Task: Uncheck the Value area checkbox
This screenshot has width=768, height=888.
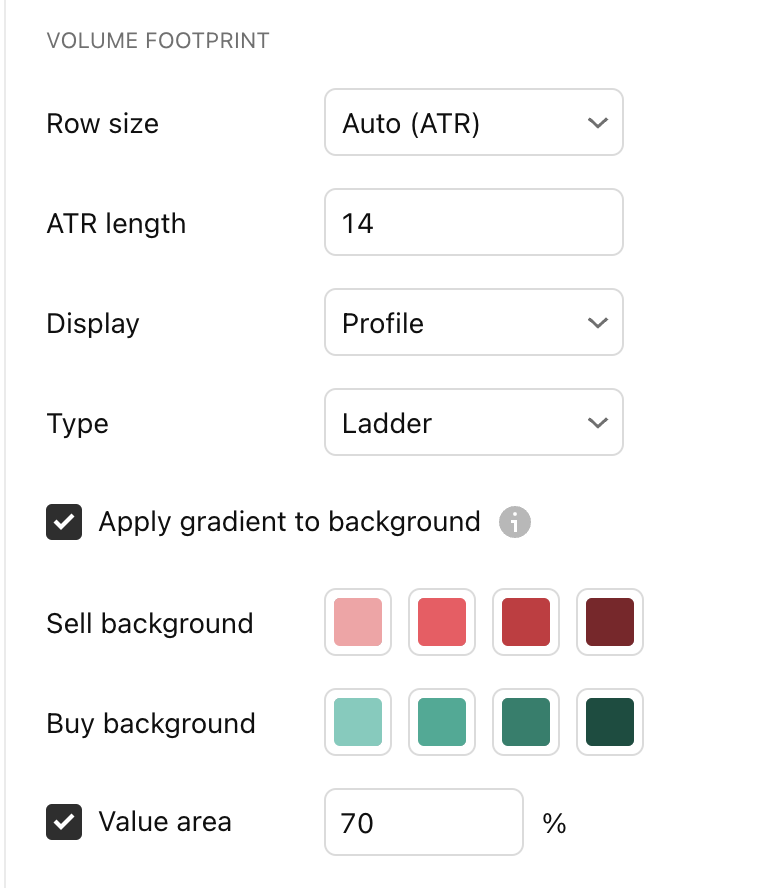Action: pyautogui.click(x=64, y=822)
